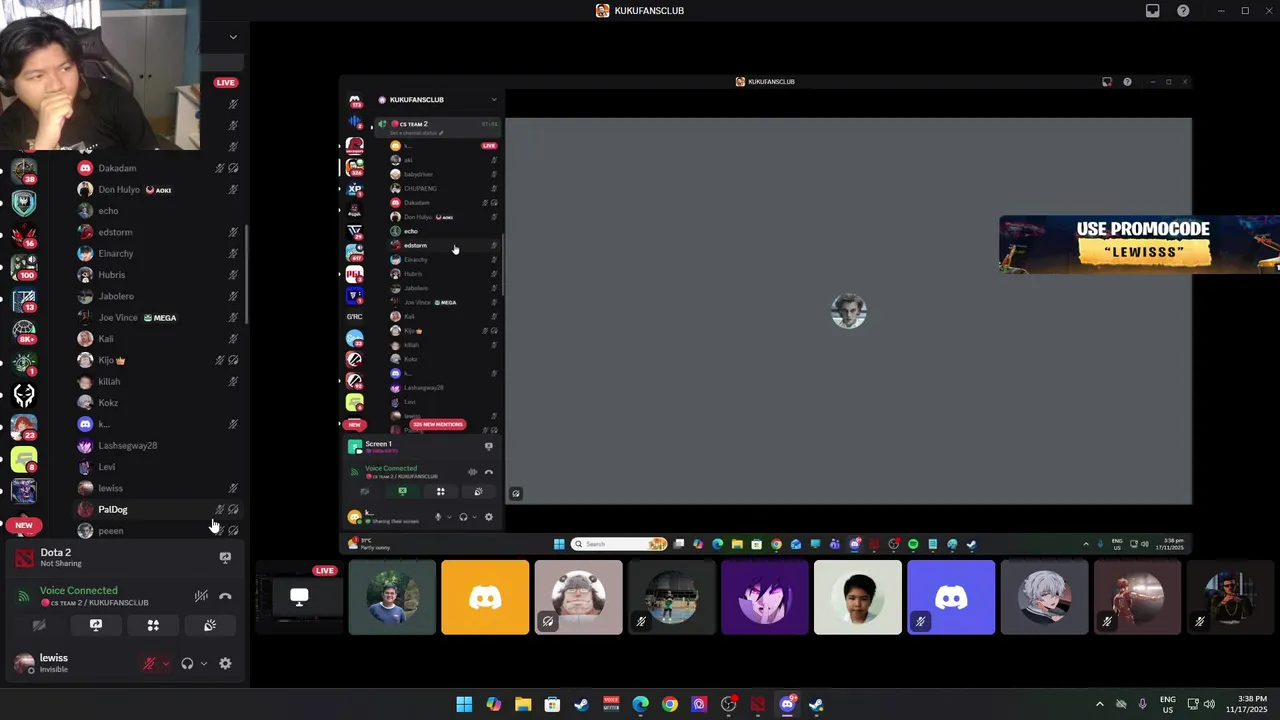
Task: Select Levi in the voice member list
Action: [x=160, y=467]
